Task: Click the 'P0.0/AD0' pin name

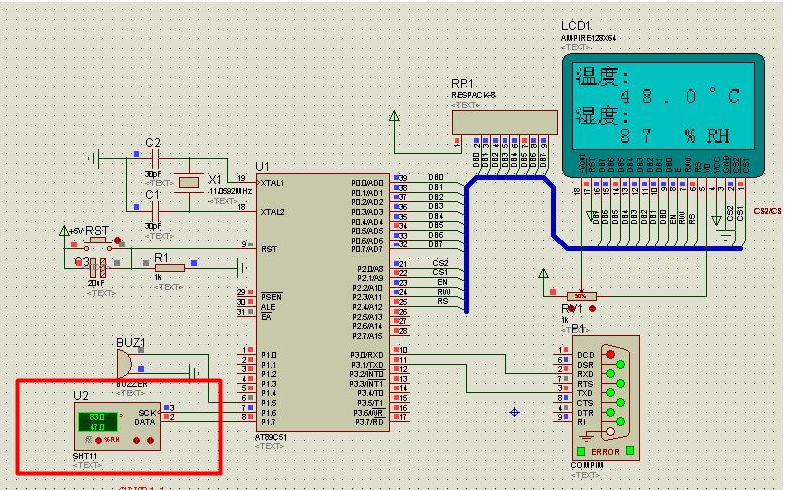Action: pos(367,183)
